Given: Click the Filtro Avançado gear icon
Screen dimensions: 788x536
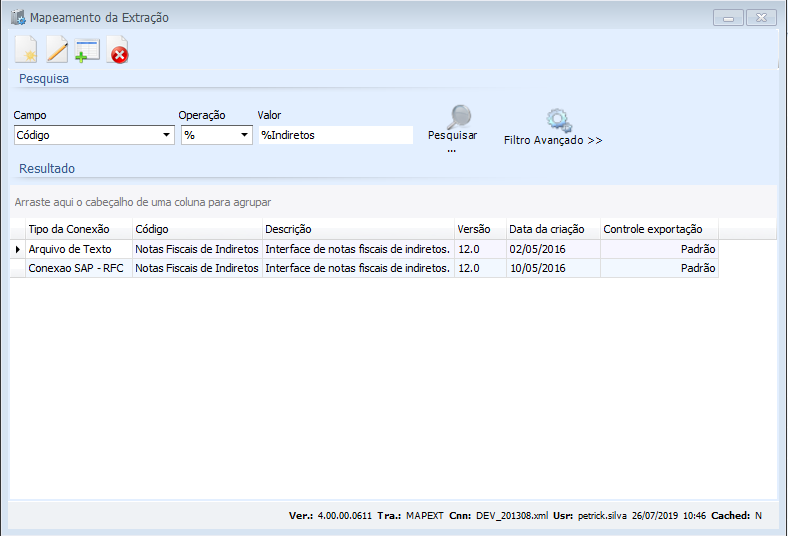Looking at the screenshot, I should tap(559, 120).
